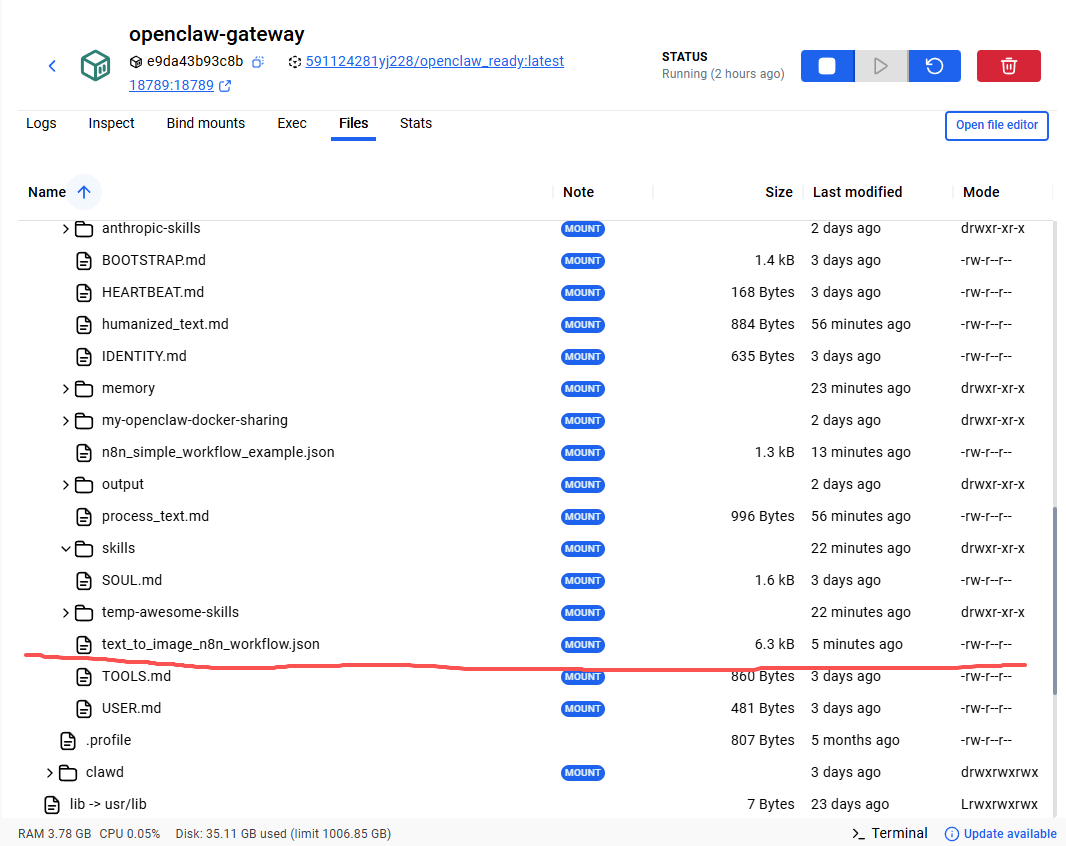Open the Bind mounts tab
1066x846 pixels.
pos(205,123)
